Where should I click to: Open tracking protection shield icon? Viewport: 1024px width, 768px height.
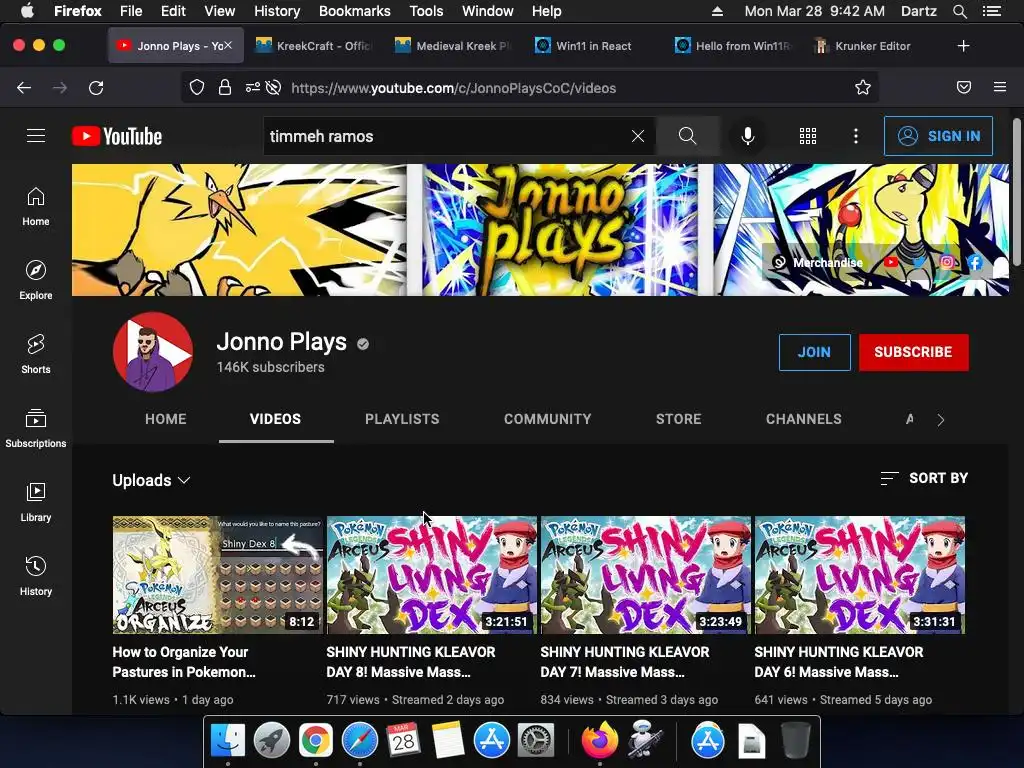pyautogui.click(x=197, y=88)
